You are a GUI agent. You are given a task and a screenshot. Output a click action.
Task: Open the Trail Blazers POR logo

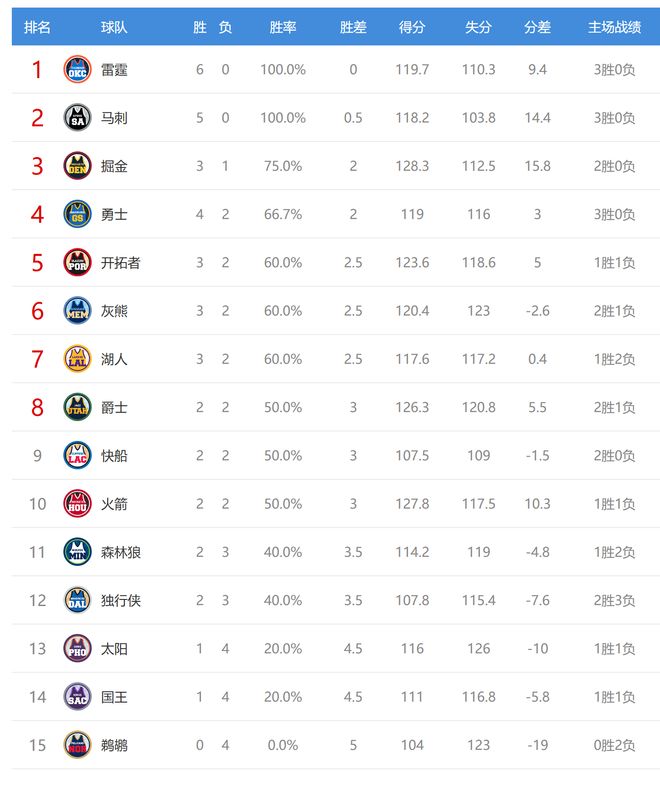pos(77,262)
